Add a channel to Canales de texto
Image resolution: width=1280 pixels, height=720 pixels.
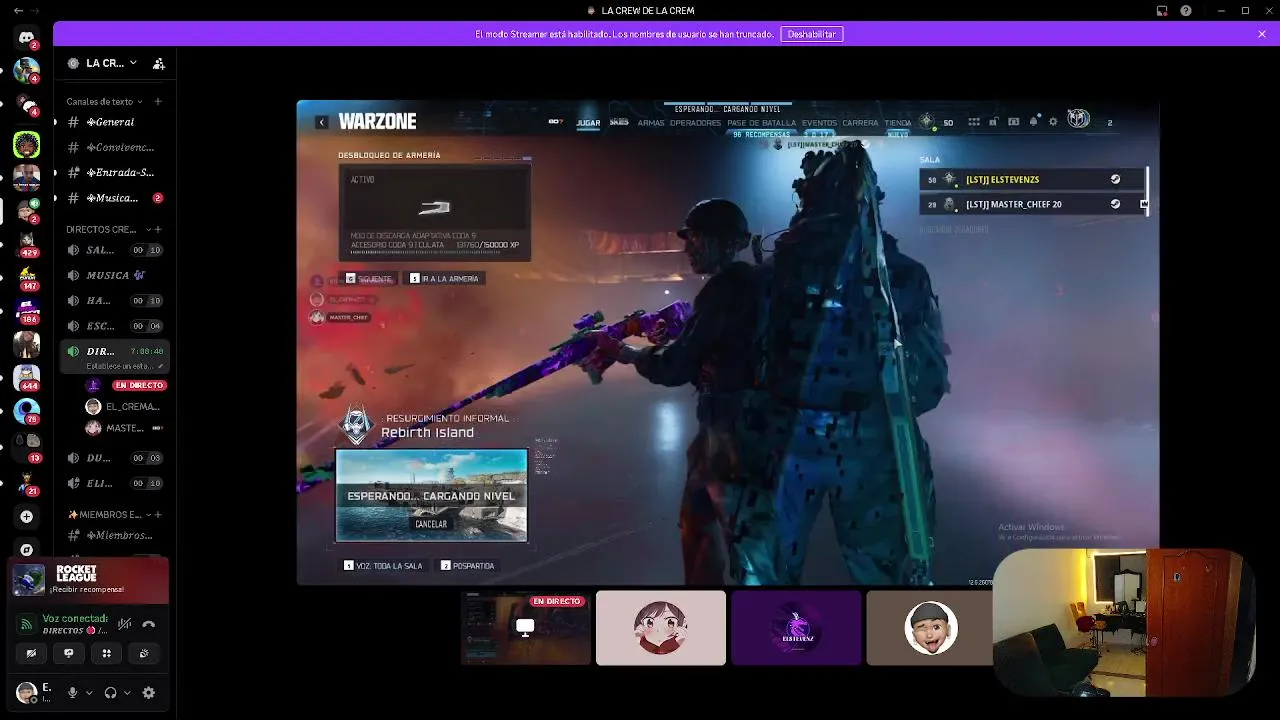[x=157, y=101]
